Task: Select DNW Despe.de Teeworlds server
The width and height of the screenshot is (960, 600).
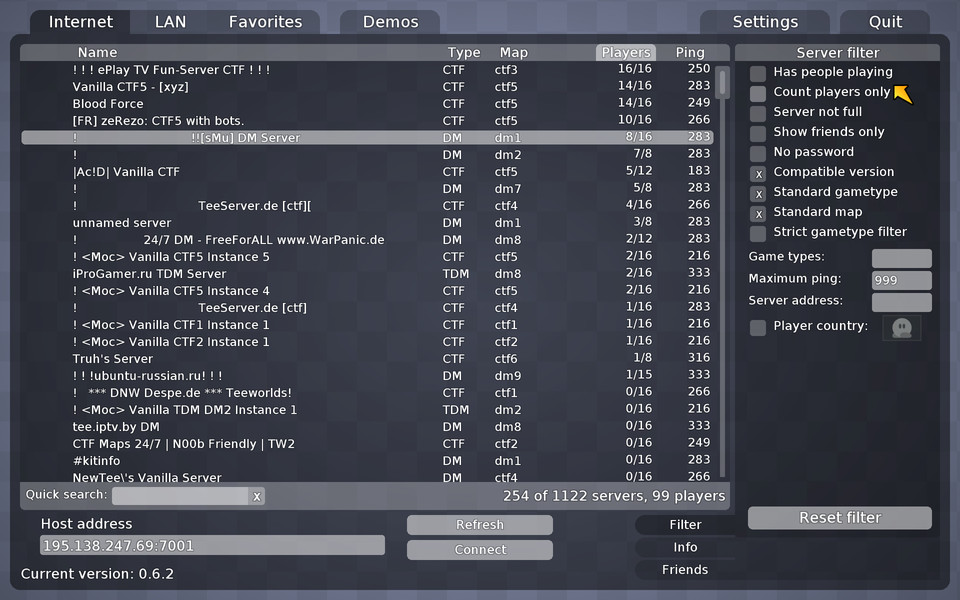Action: (367, 393)
